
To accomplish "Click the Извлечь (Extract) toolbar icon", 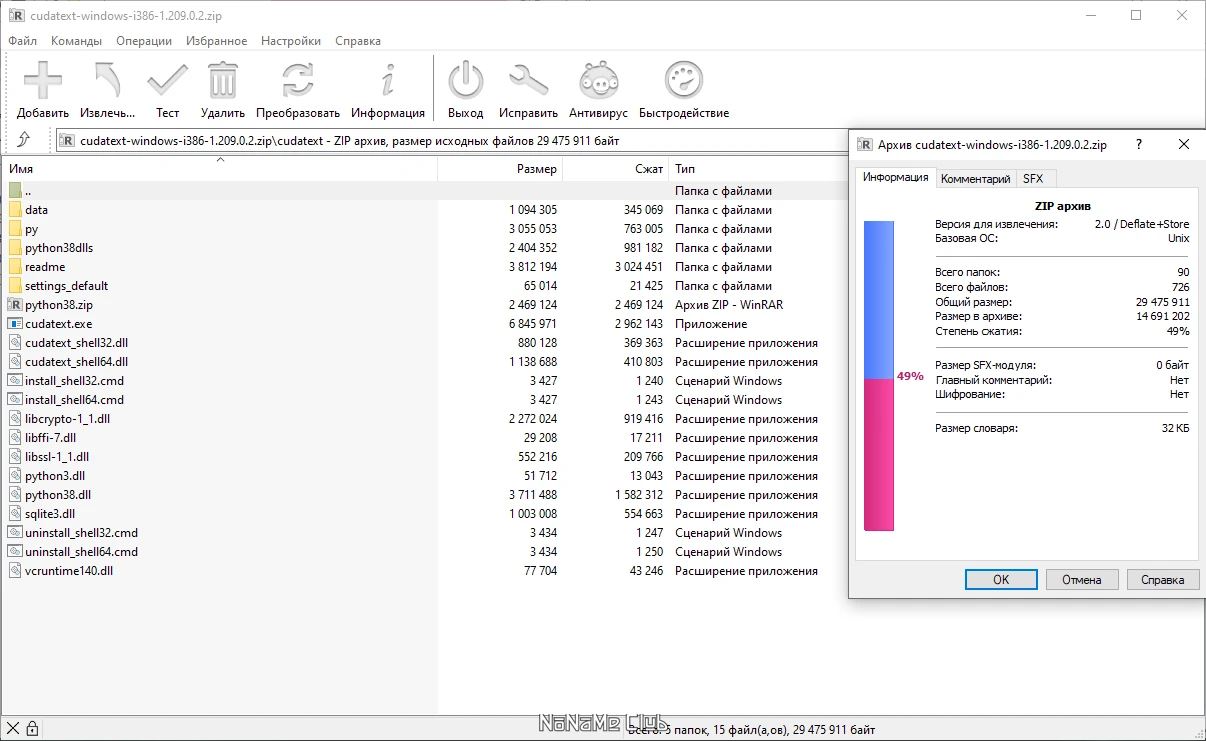I will click(x=107, y=79).
